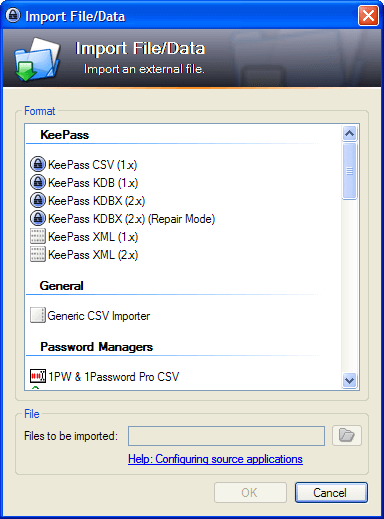Click the scroll down arrow of format list
The width and height of the screenshot is (384, 519).
pyautogui.click(x=349, y=380)
